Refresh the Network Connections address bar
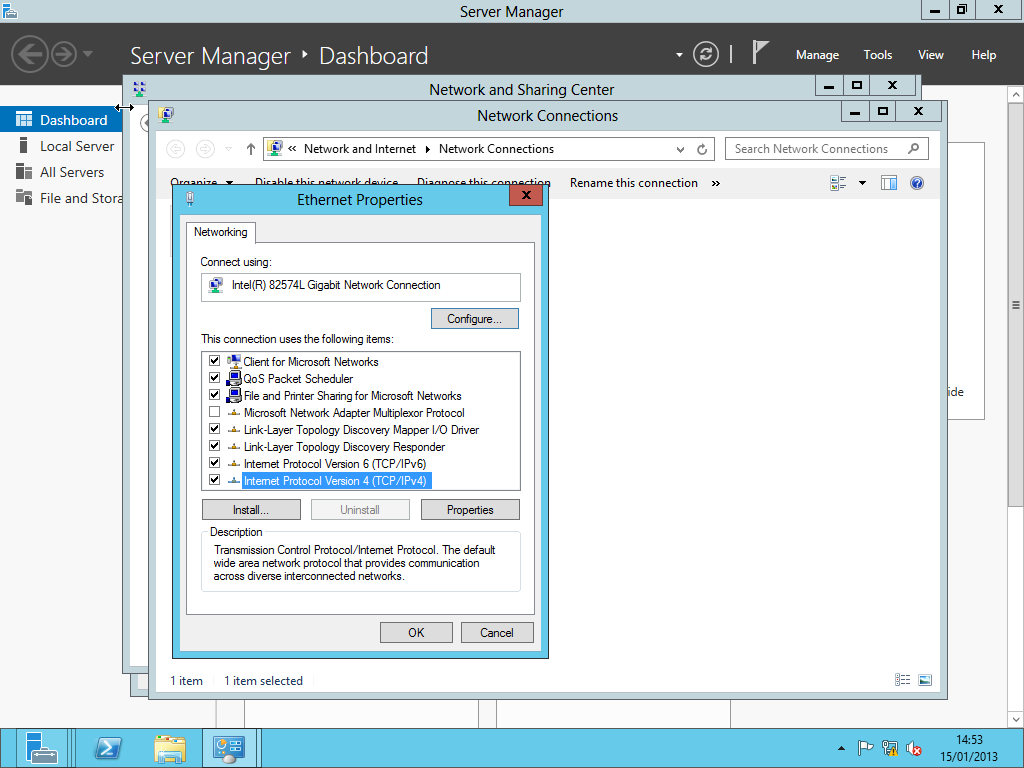 pos(703,149)
